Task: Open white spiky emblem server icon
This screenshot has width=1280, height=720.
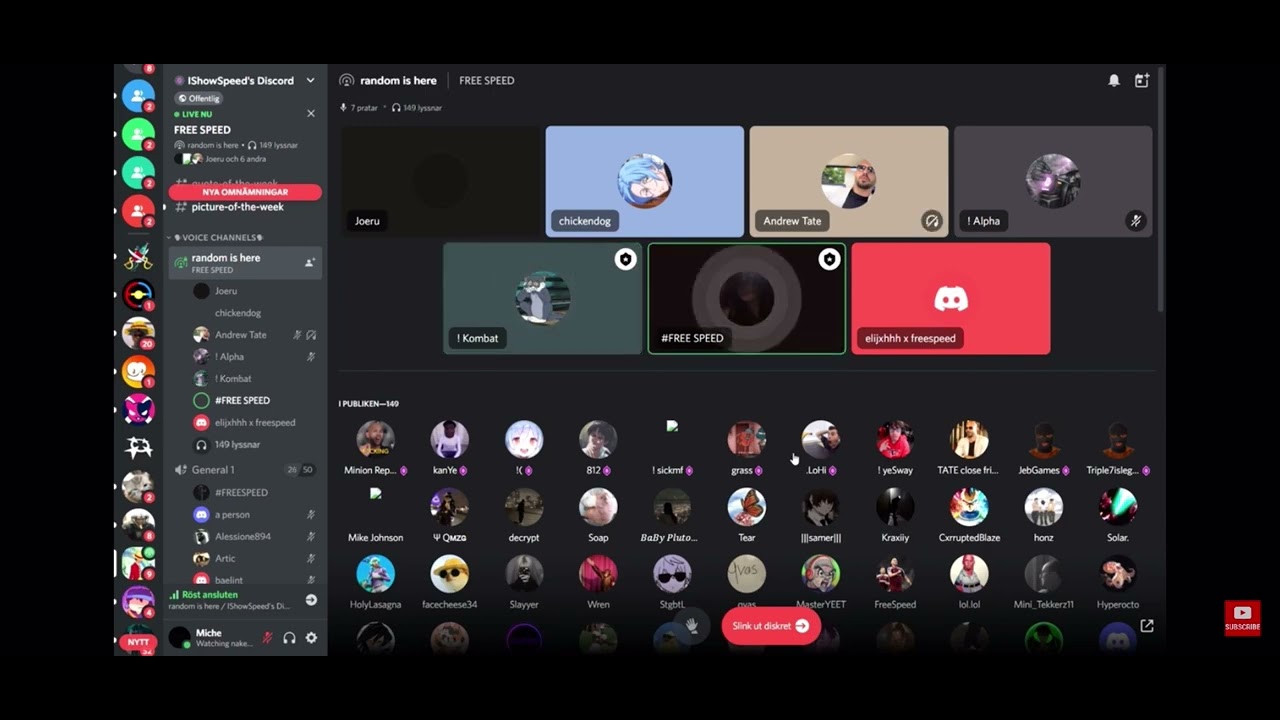Action: pyautogui.click(x=138, y=448)
